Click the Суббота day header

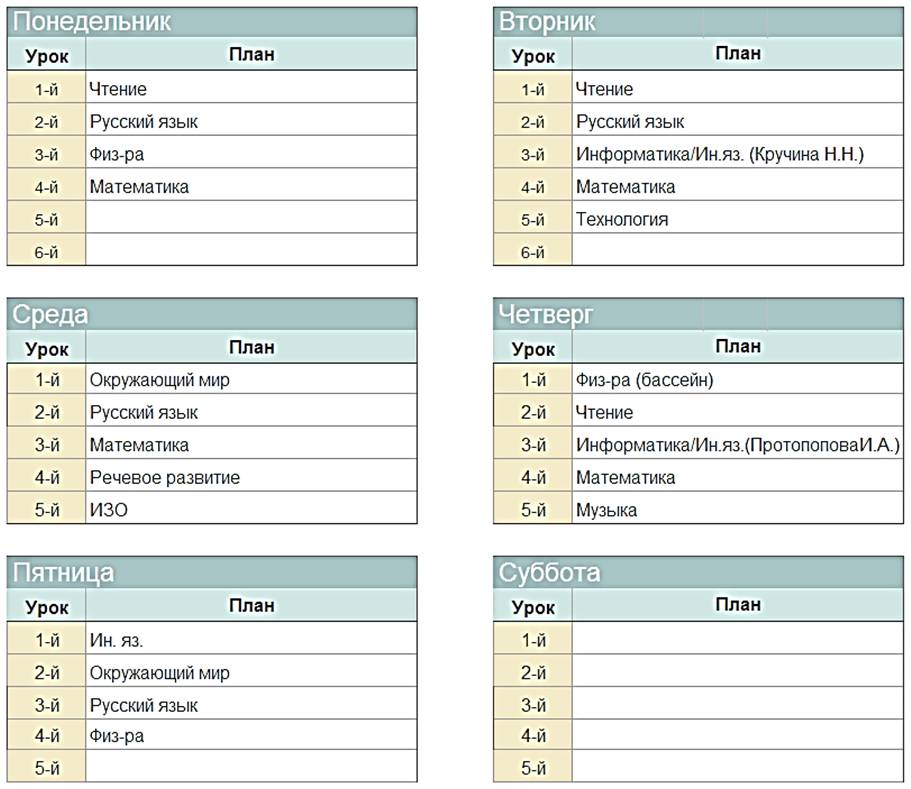tap(698, 572)
